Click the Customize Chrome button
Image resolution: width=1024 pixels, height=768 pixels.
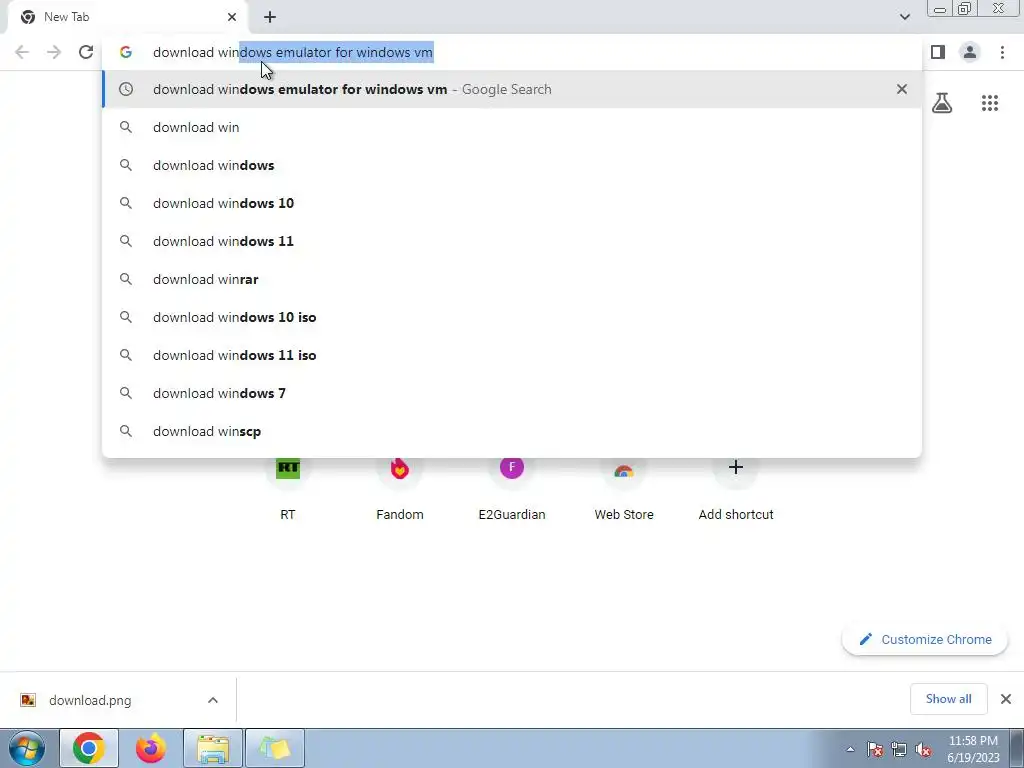(925, 639)
